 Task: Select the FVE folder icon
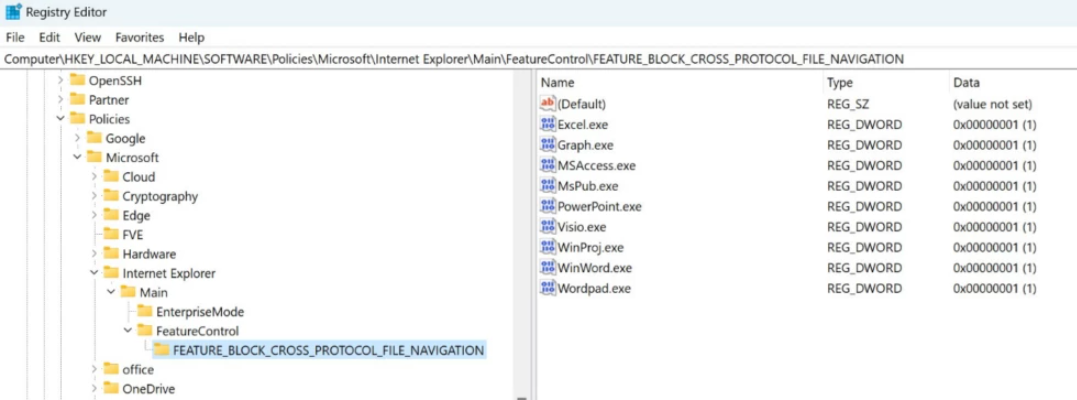click(111, 234)
